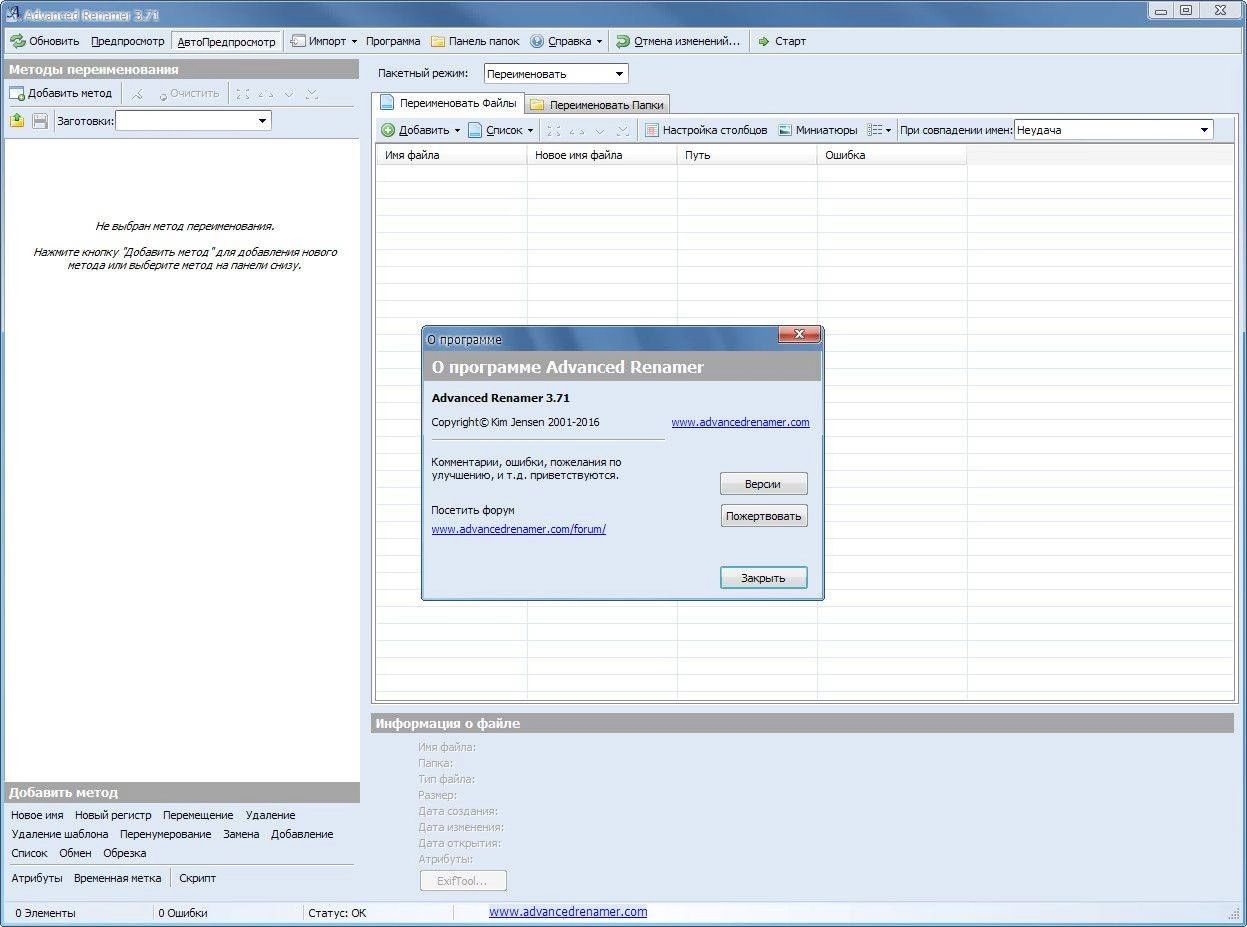1247x927 pixels.
Task: Expand the Список dropdown arrow
Action: (x=530, y=130)
